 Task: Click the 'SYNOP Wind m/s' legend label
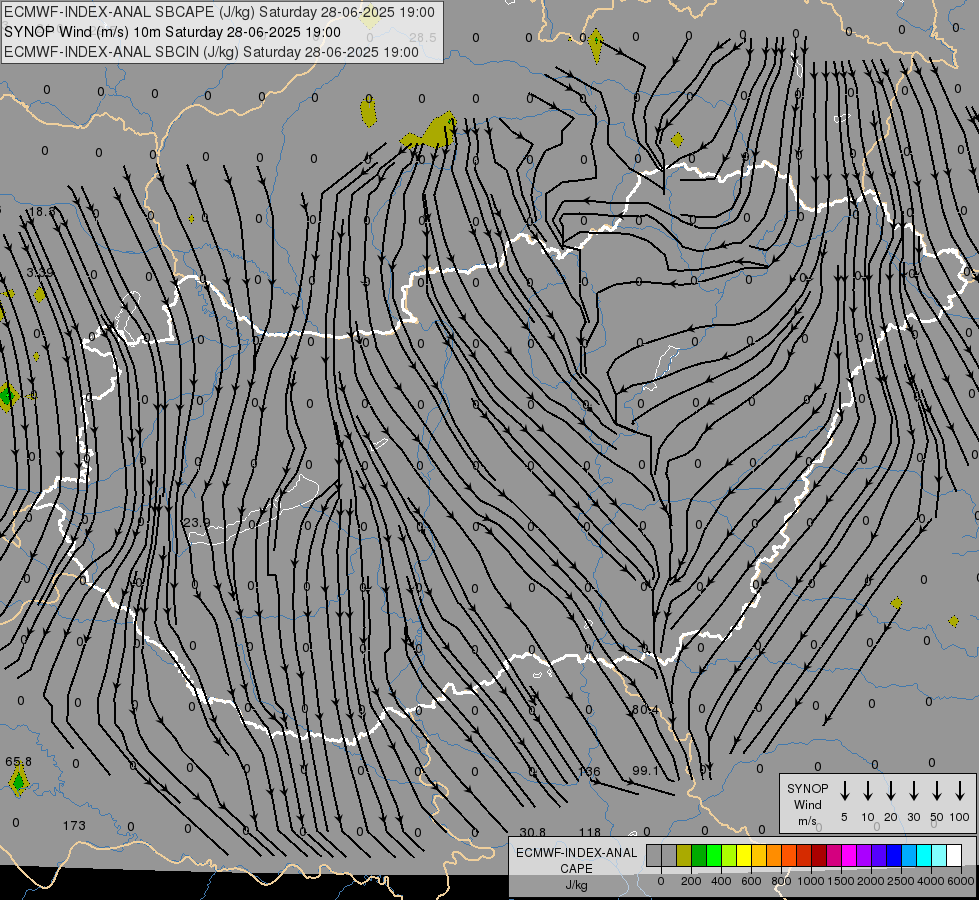[x=807, y=804]
